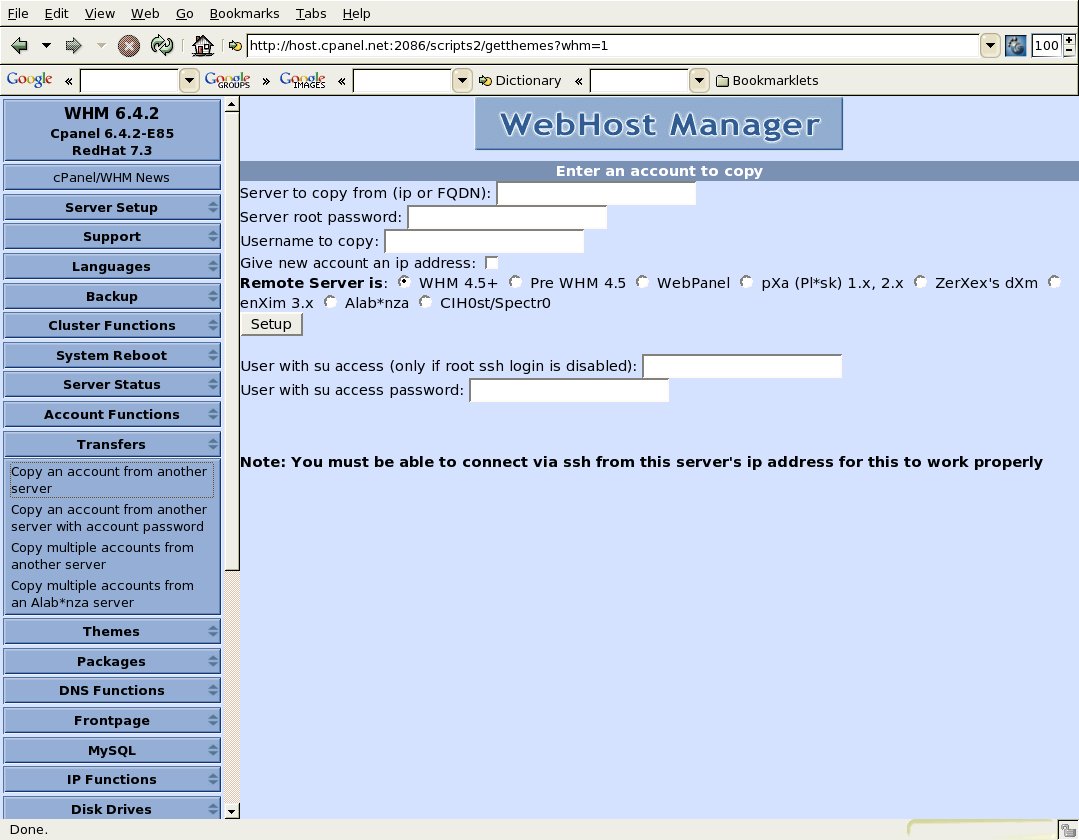Open Copy multiple accounts from another server
1079x840 pixels.
point(102,556)
